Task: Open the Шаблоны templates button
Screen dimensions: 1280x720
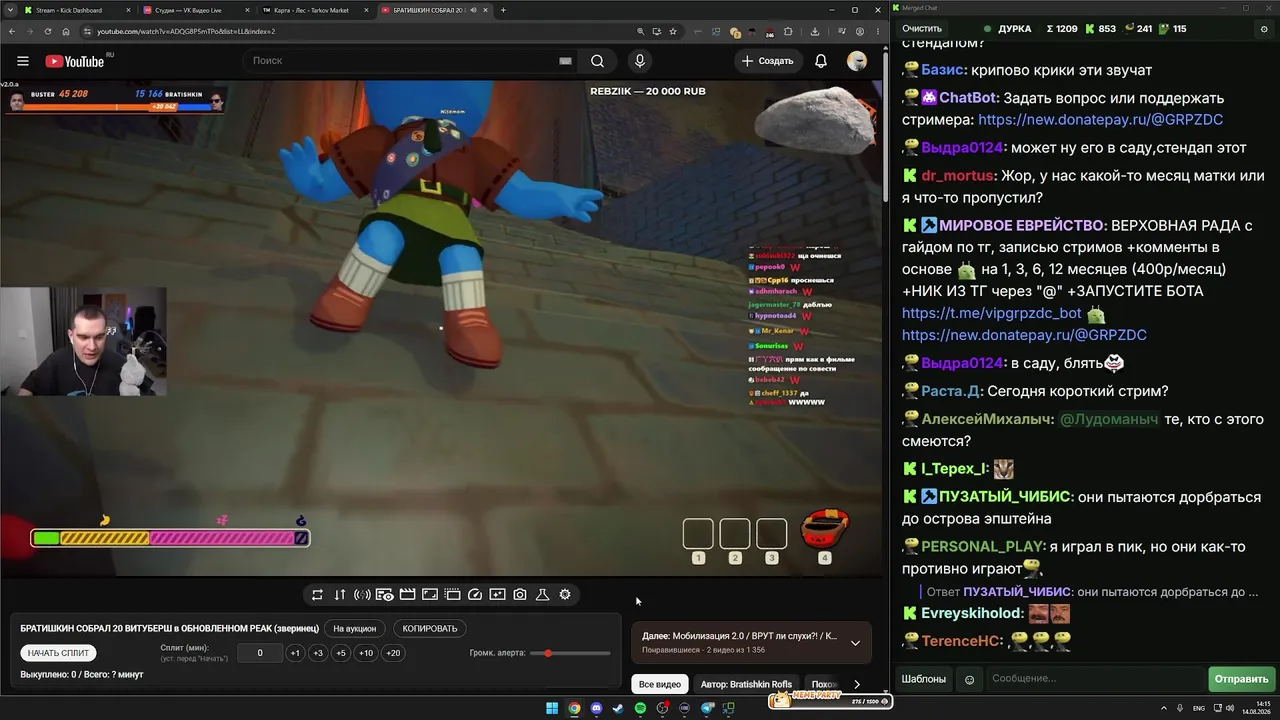Action: (924, 679)
